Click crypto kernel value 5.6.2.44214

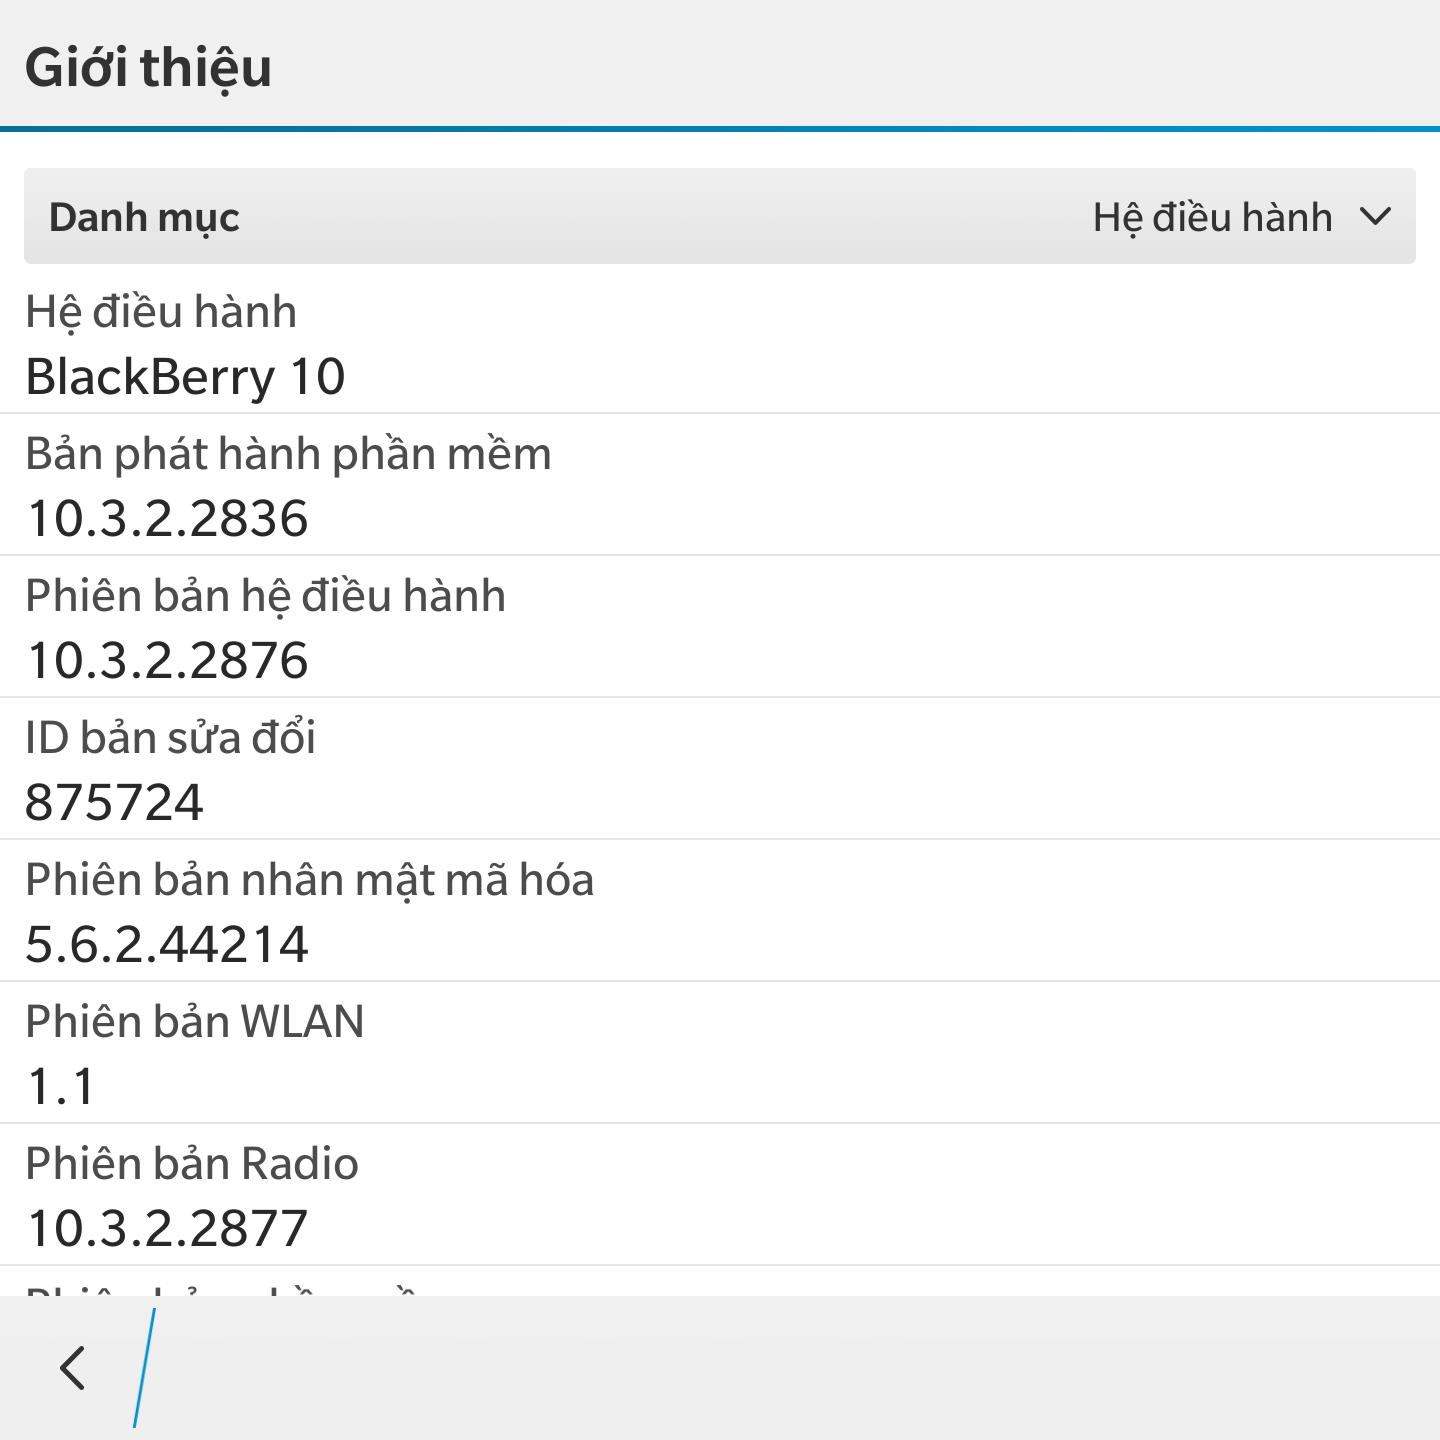[x=167, y=945]
